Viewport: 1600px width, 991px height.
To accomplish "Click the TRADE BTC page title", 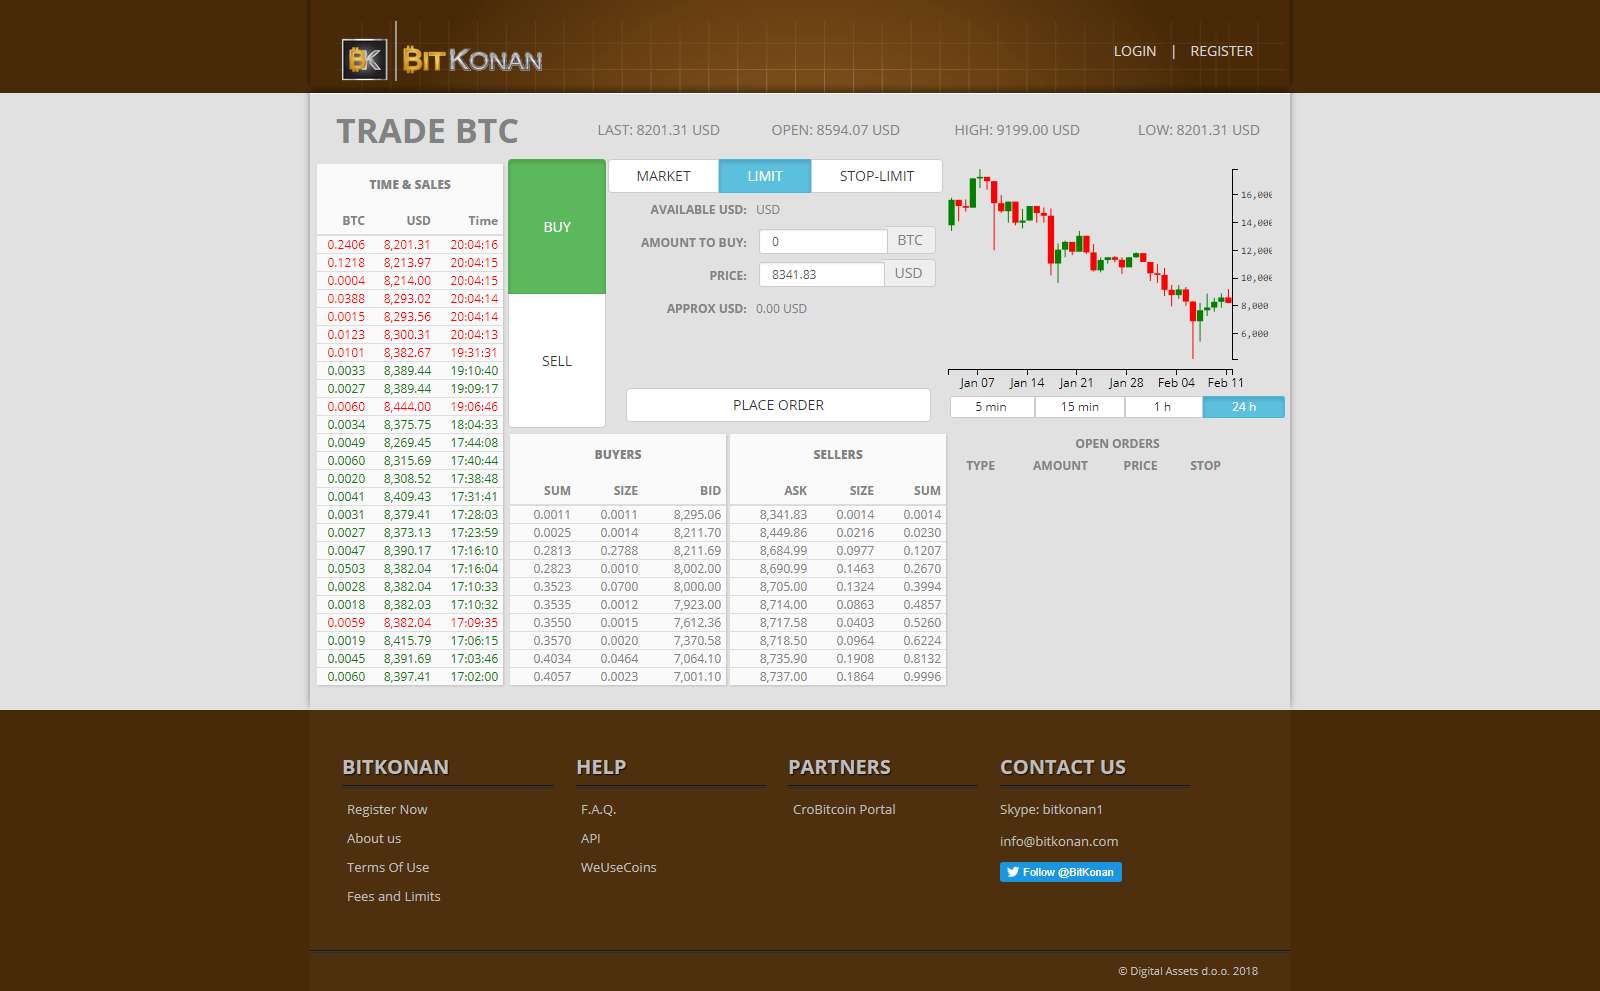I will click(427, 131).
